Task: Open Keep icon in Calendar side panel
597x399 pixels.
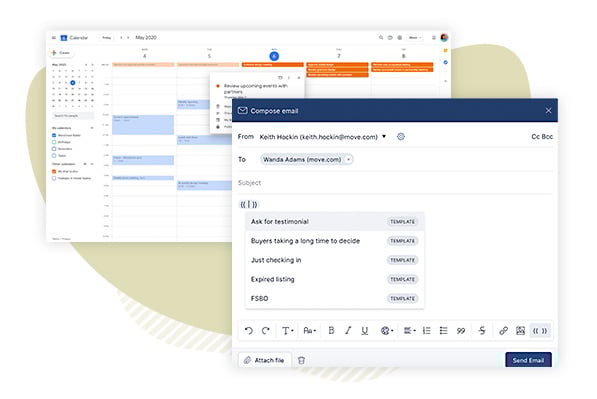Action: [x=445, y=50]
